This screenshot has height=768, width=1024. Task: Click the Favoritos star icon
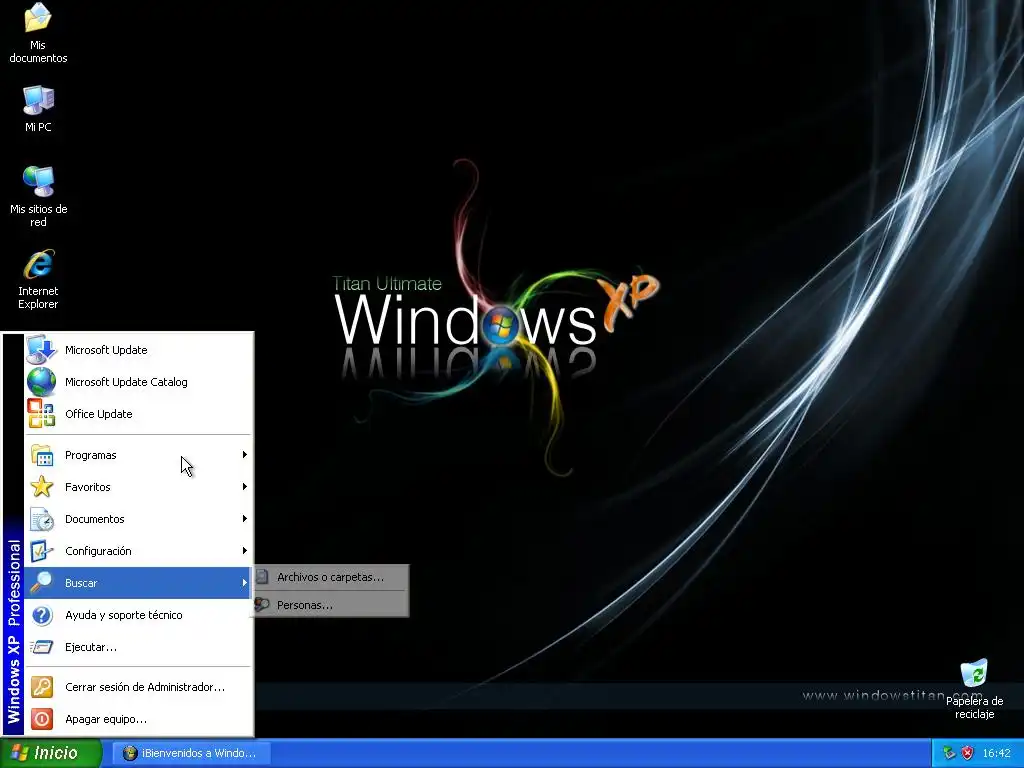click(x=42, y=487)
